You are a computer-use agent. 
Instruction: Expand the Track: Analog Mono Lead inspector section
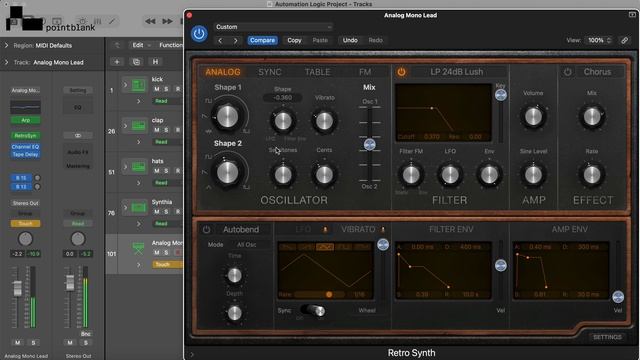coord(6,62)
